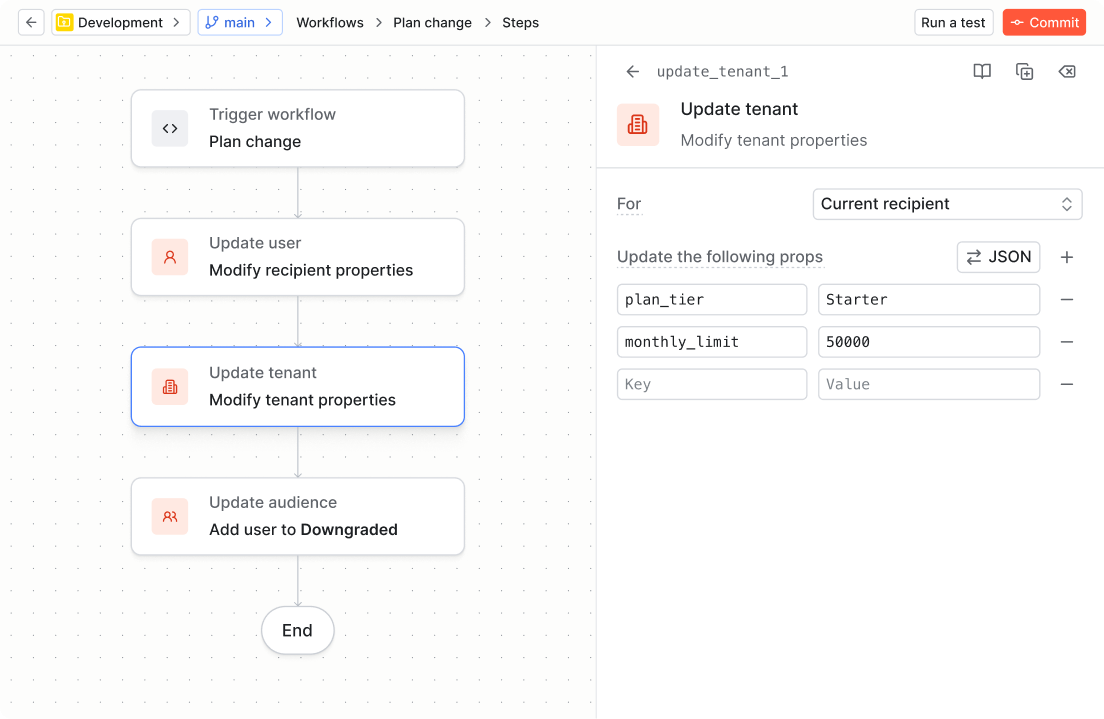Toggle JSON editing mode for props
The image size is (1104, 719).
998,257
